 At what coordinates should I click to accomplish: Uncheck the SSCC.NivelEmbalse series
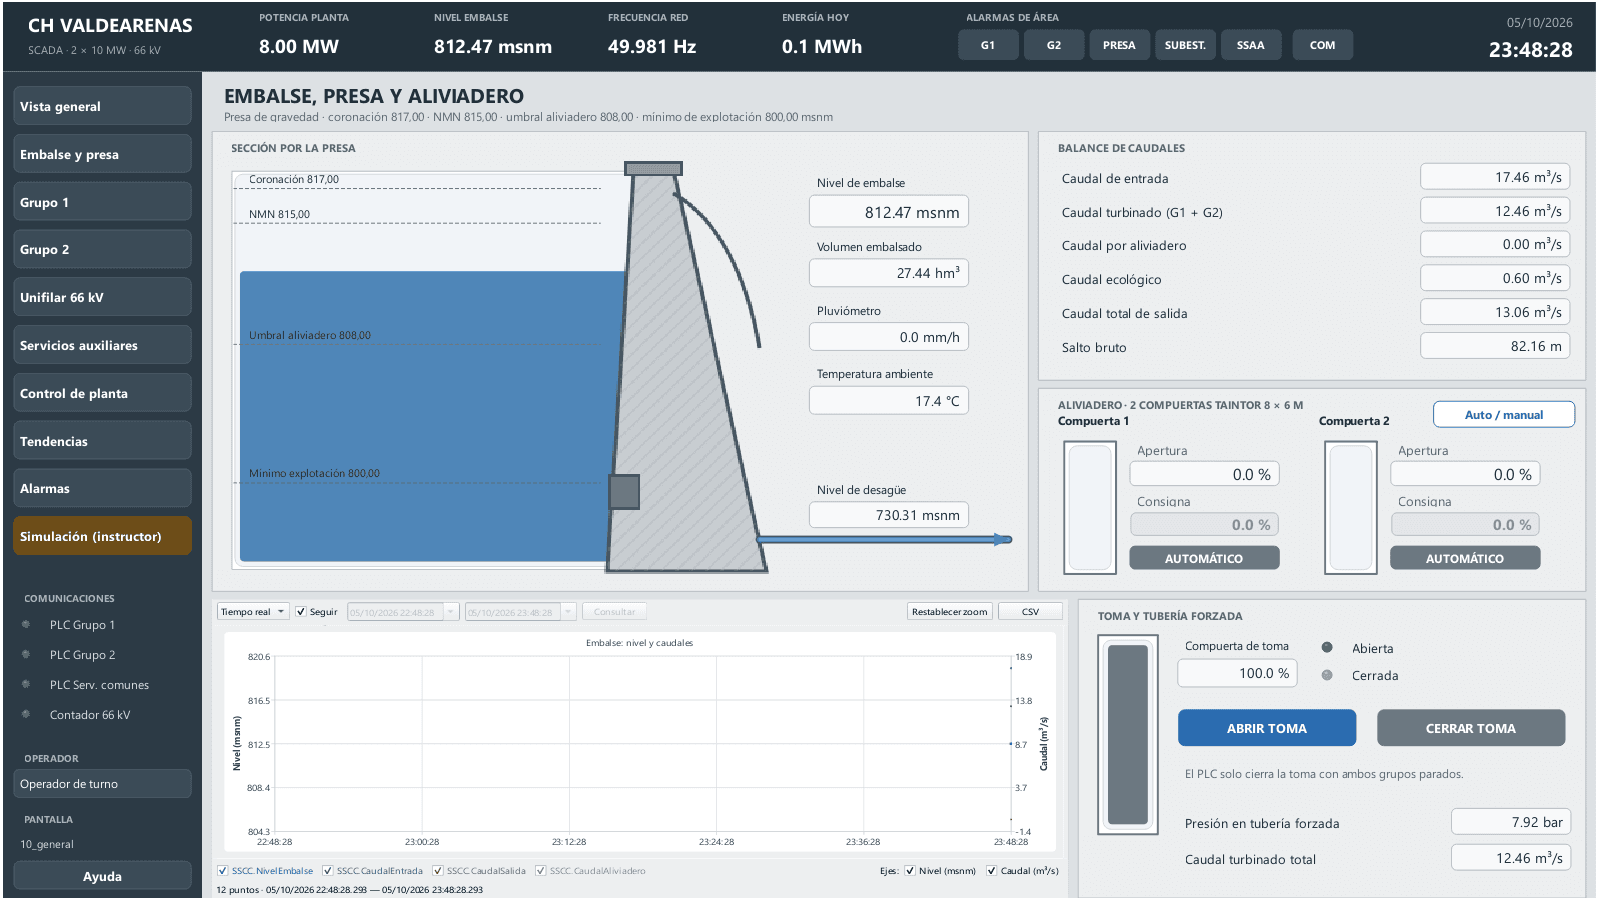coord(223,871)
